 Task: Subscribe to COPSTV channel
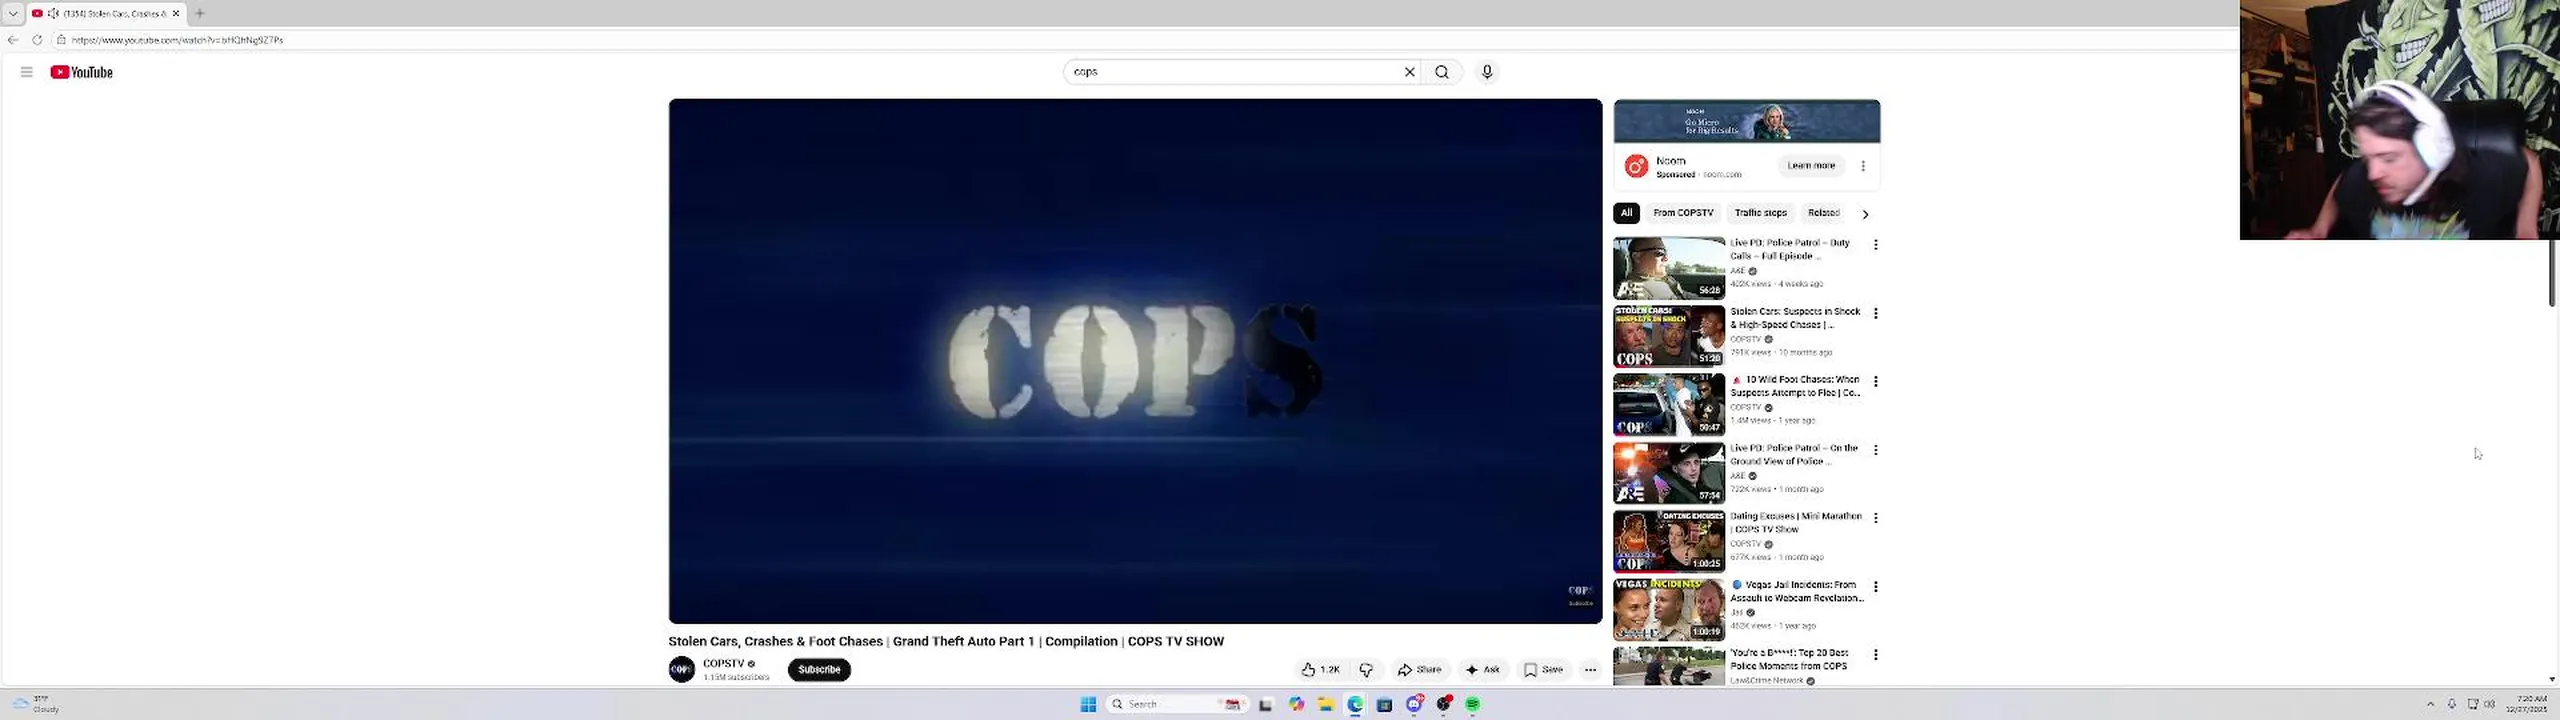[x=819, y=670]
